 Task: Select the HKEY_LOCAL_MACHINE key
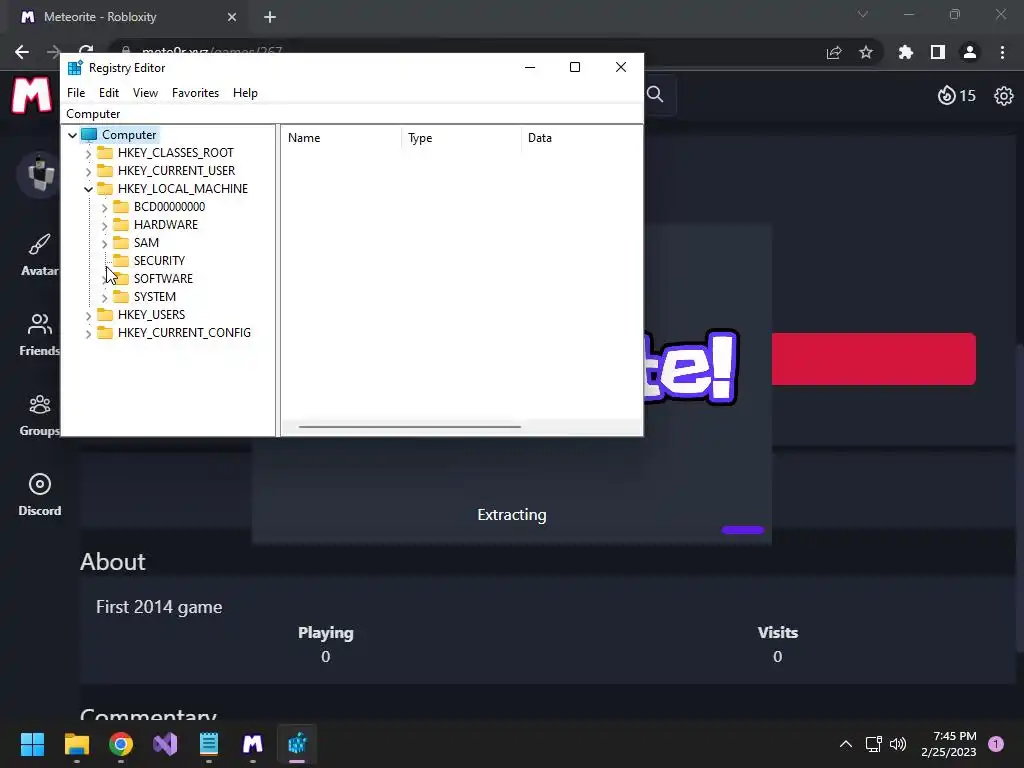click(182, 189)
